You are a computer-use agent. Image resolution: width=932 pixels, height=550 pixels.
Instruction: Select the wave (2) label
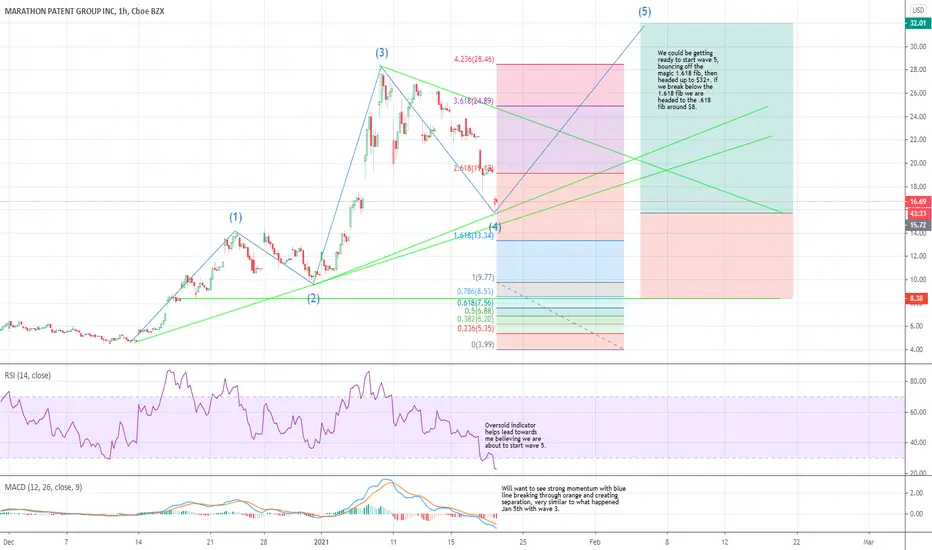(x=313, y=298)
